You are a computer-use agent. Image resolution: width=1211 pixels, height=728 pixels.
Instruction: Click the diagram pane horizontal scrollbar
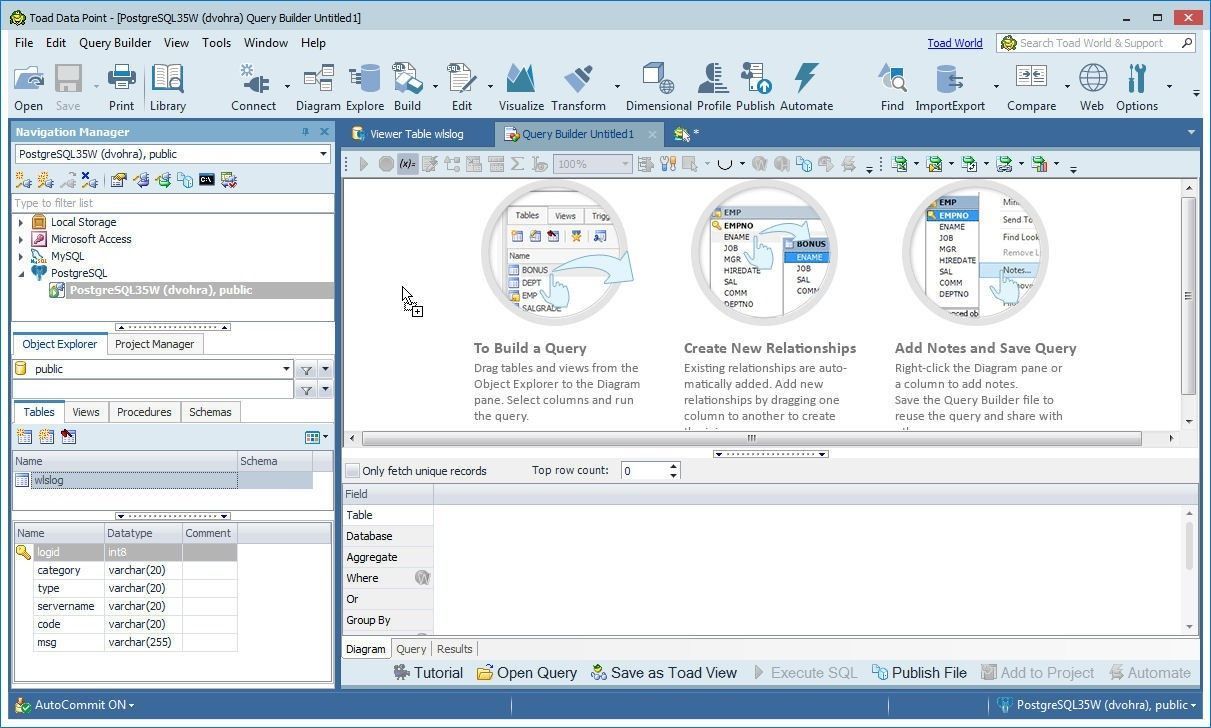(x=751, y=438)
